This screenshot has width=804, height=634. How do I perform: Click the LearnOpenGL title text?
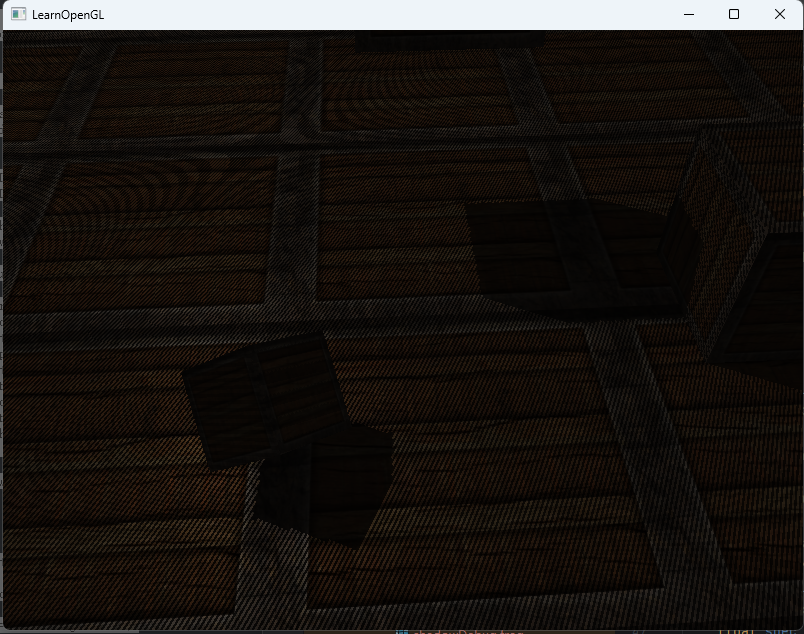[x=67, y=15]
